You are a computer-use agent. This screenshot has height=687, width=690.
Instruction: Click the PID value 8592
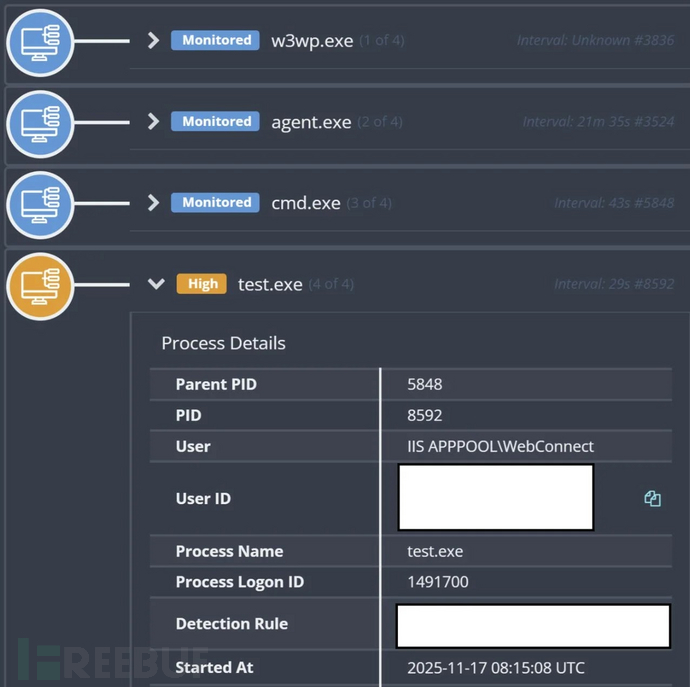click(x=425, y=415)
